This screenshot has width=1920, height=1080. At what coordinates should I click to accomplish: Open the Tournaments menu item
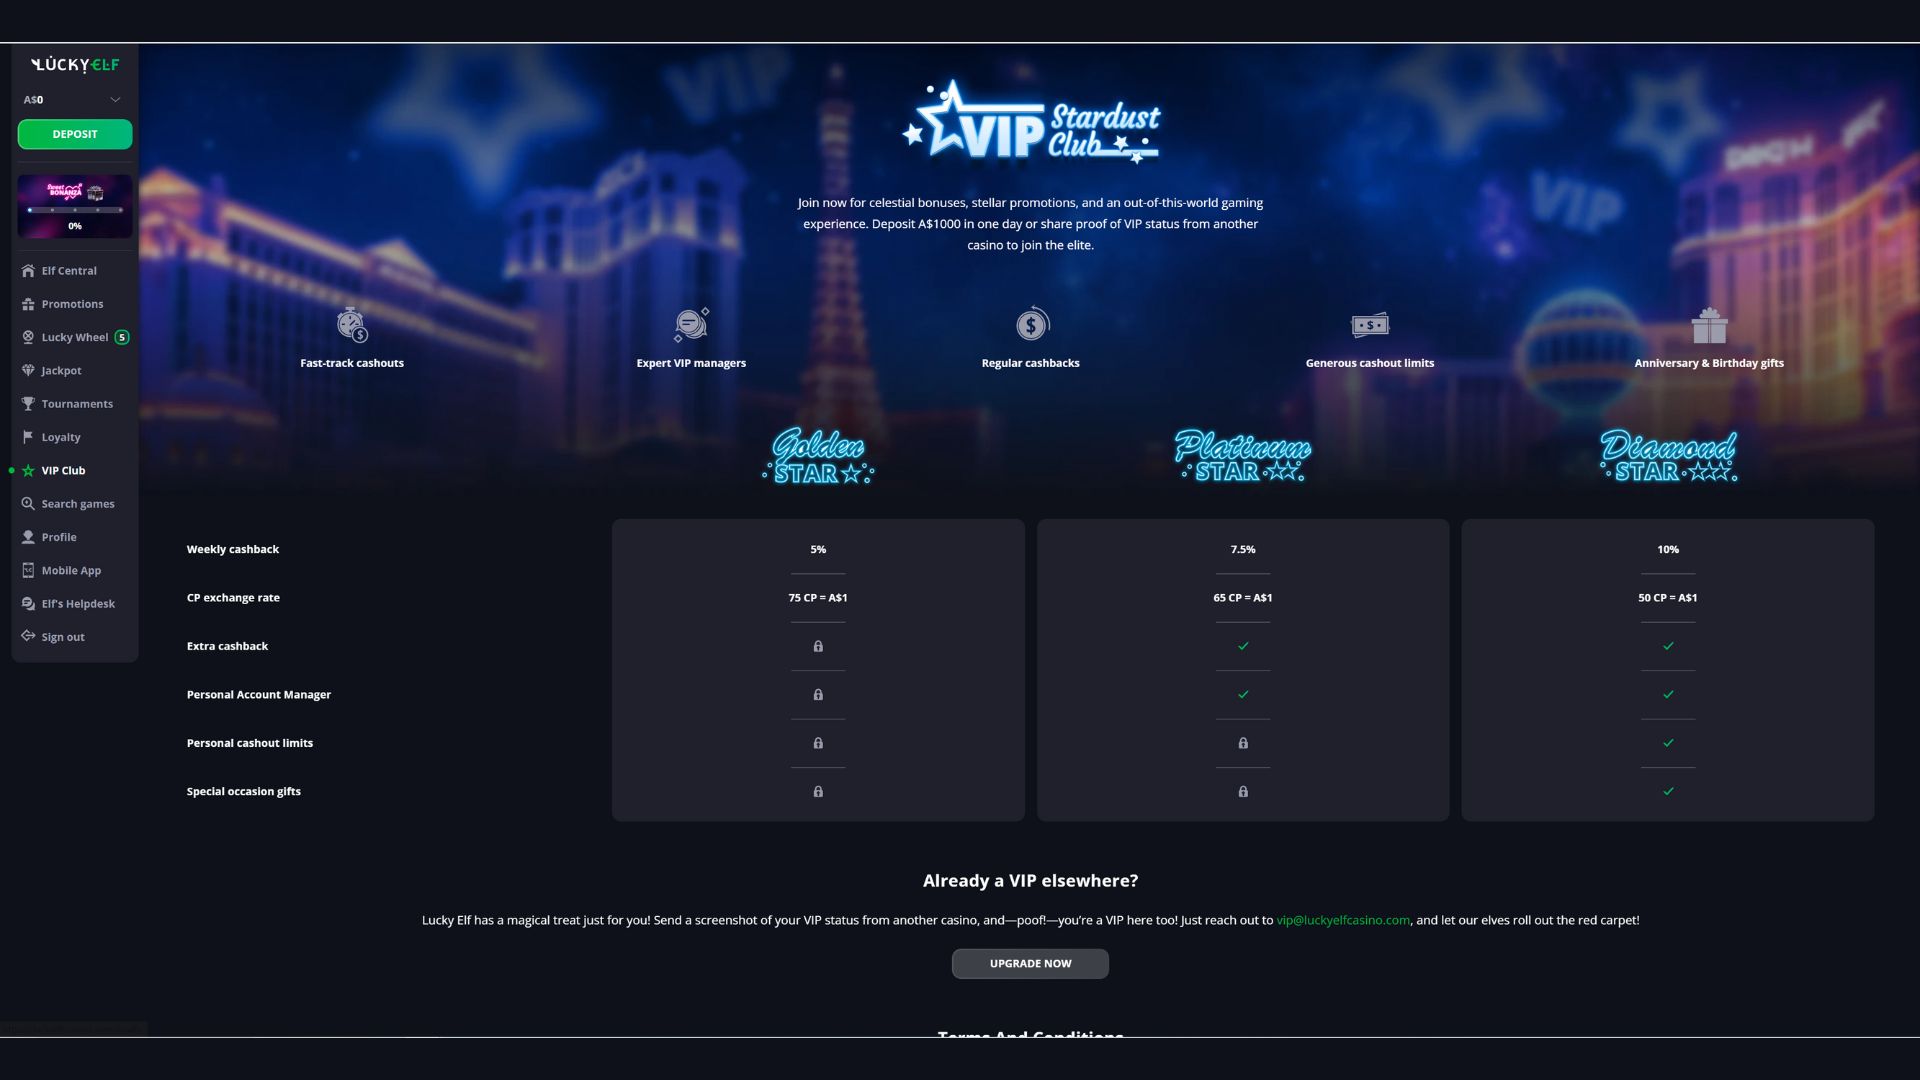77,404
